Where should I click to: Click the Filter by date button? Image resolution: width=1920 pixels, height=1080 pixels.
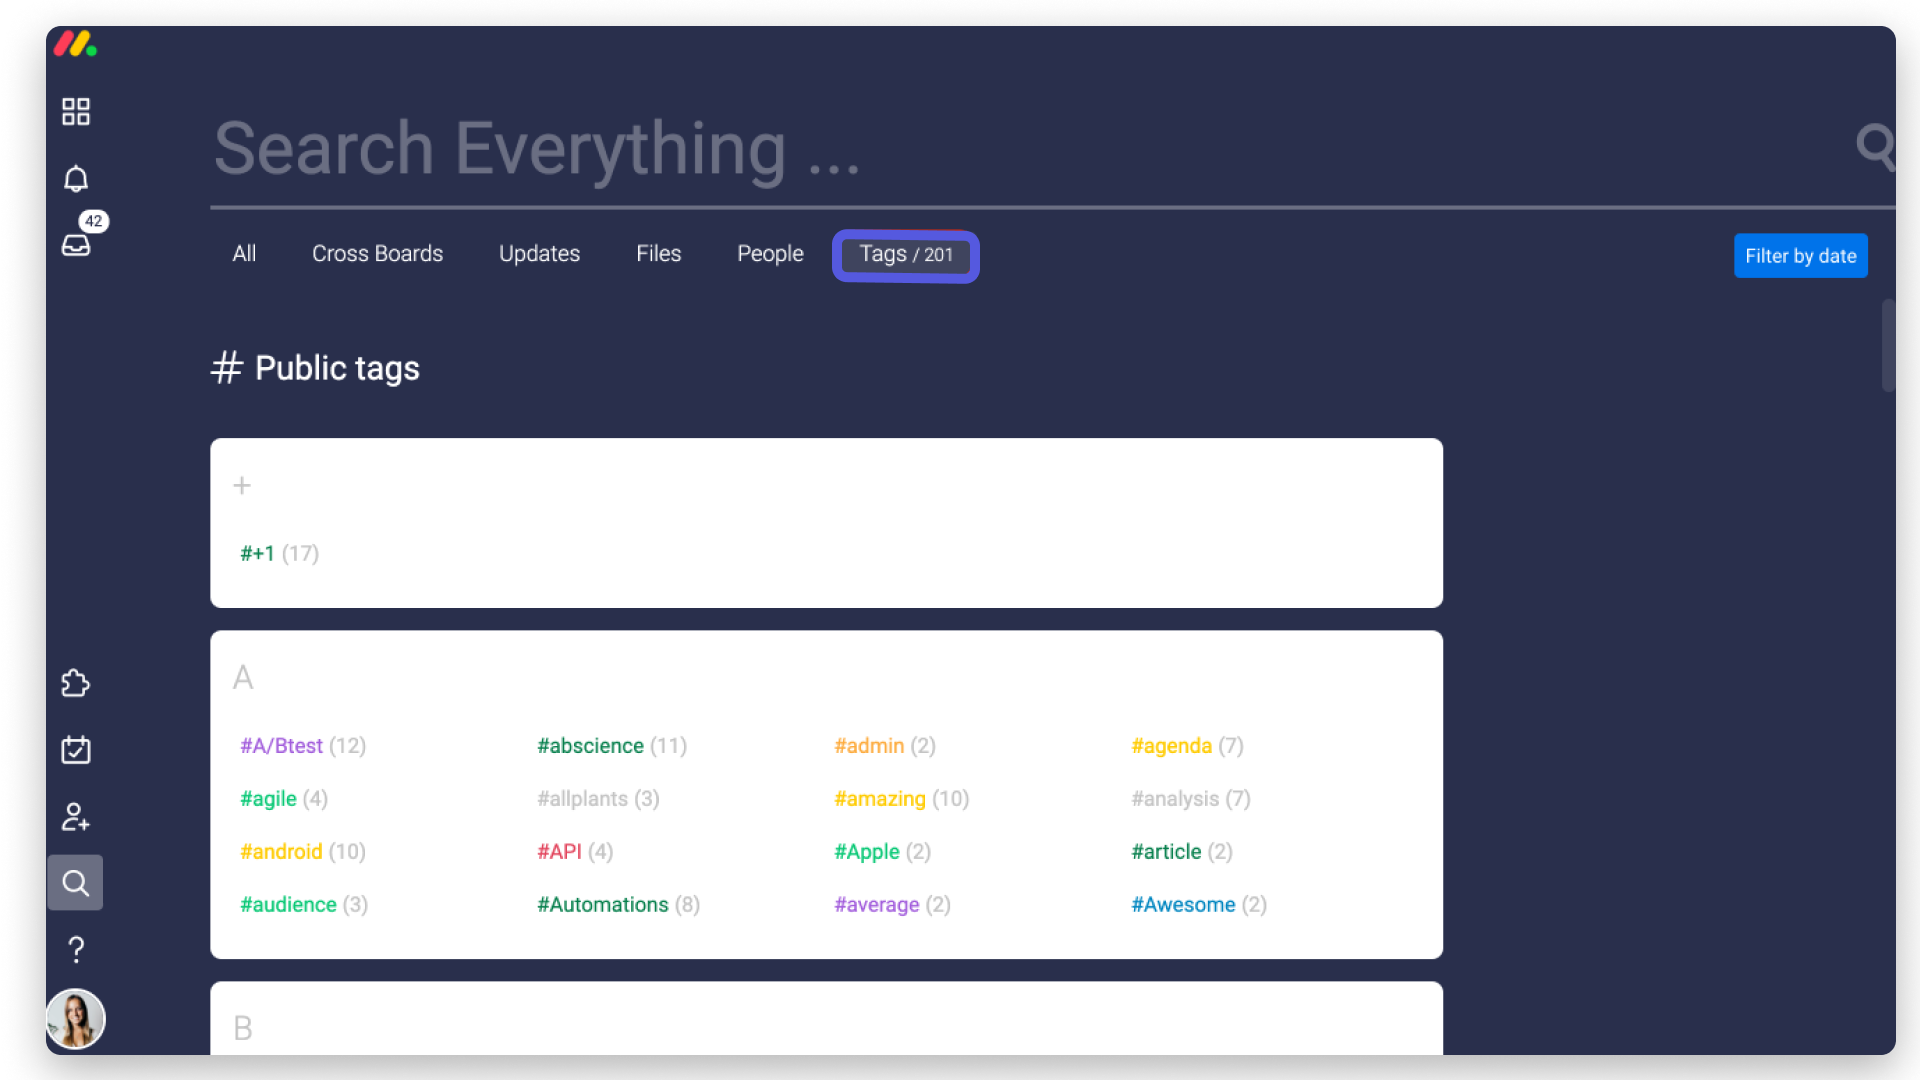click(x=1800, y=256)
